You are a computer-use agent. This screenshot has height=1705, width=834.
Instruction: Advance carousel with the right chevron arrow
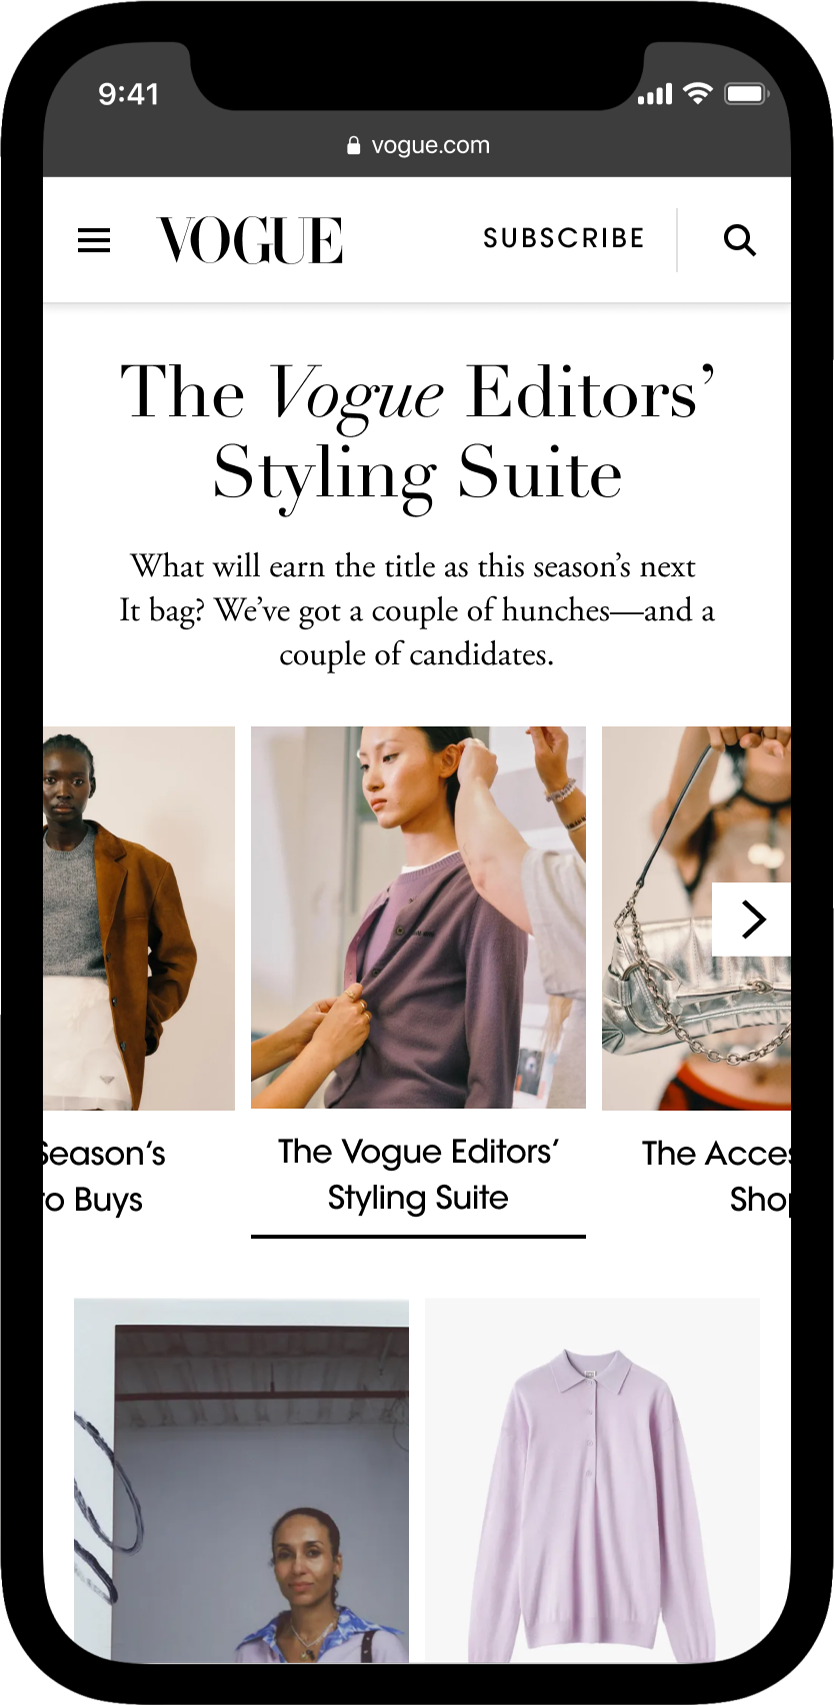coord(752,919)
